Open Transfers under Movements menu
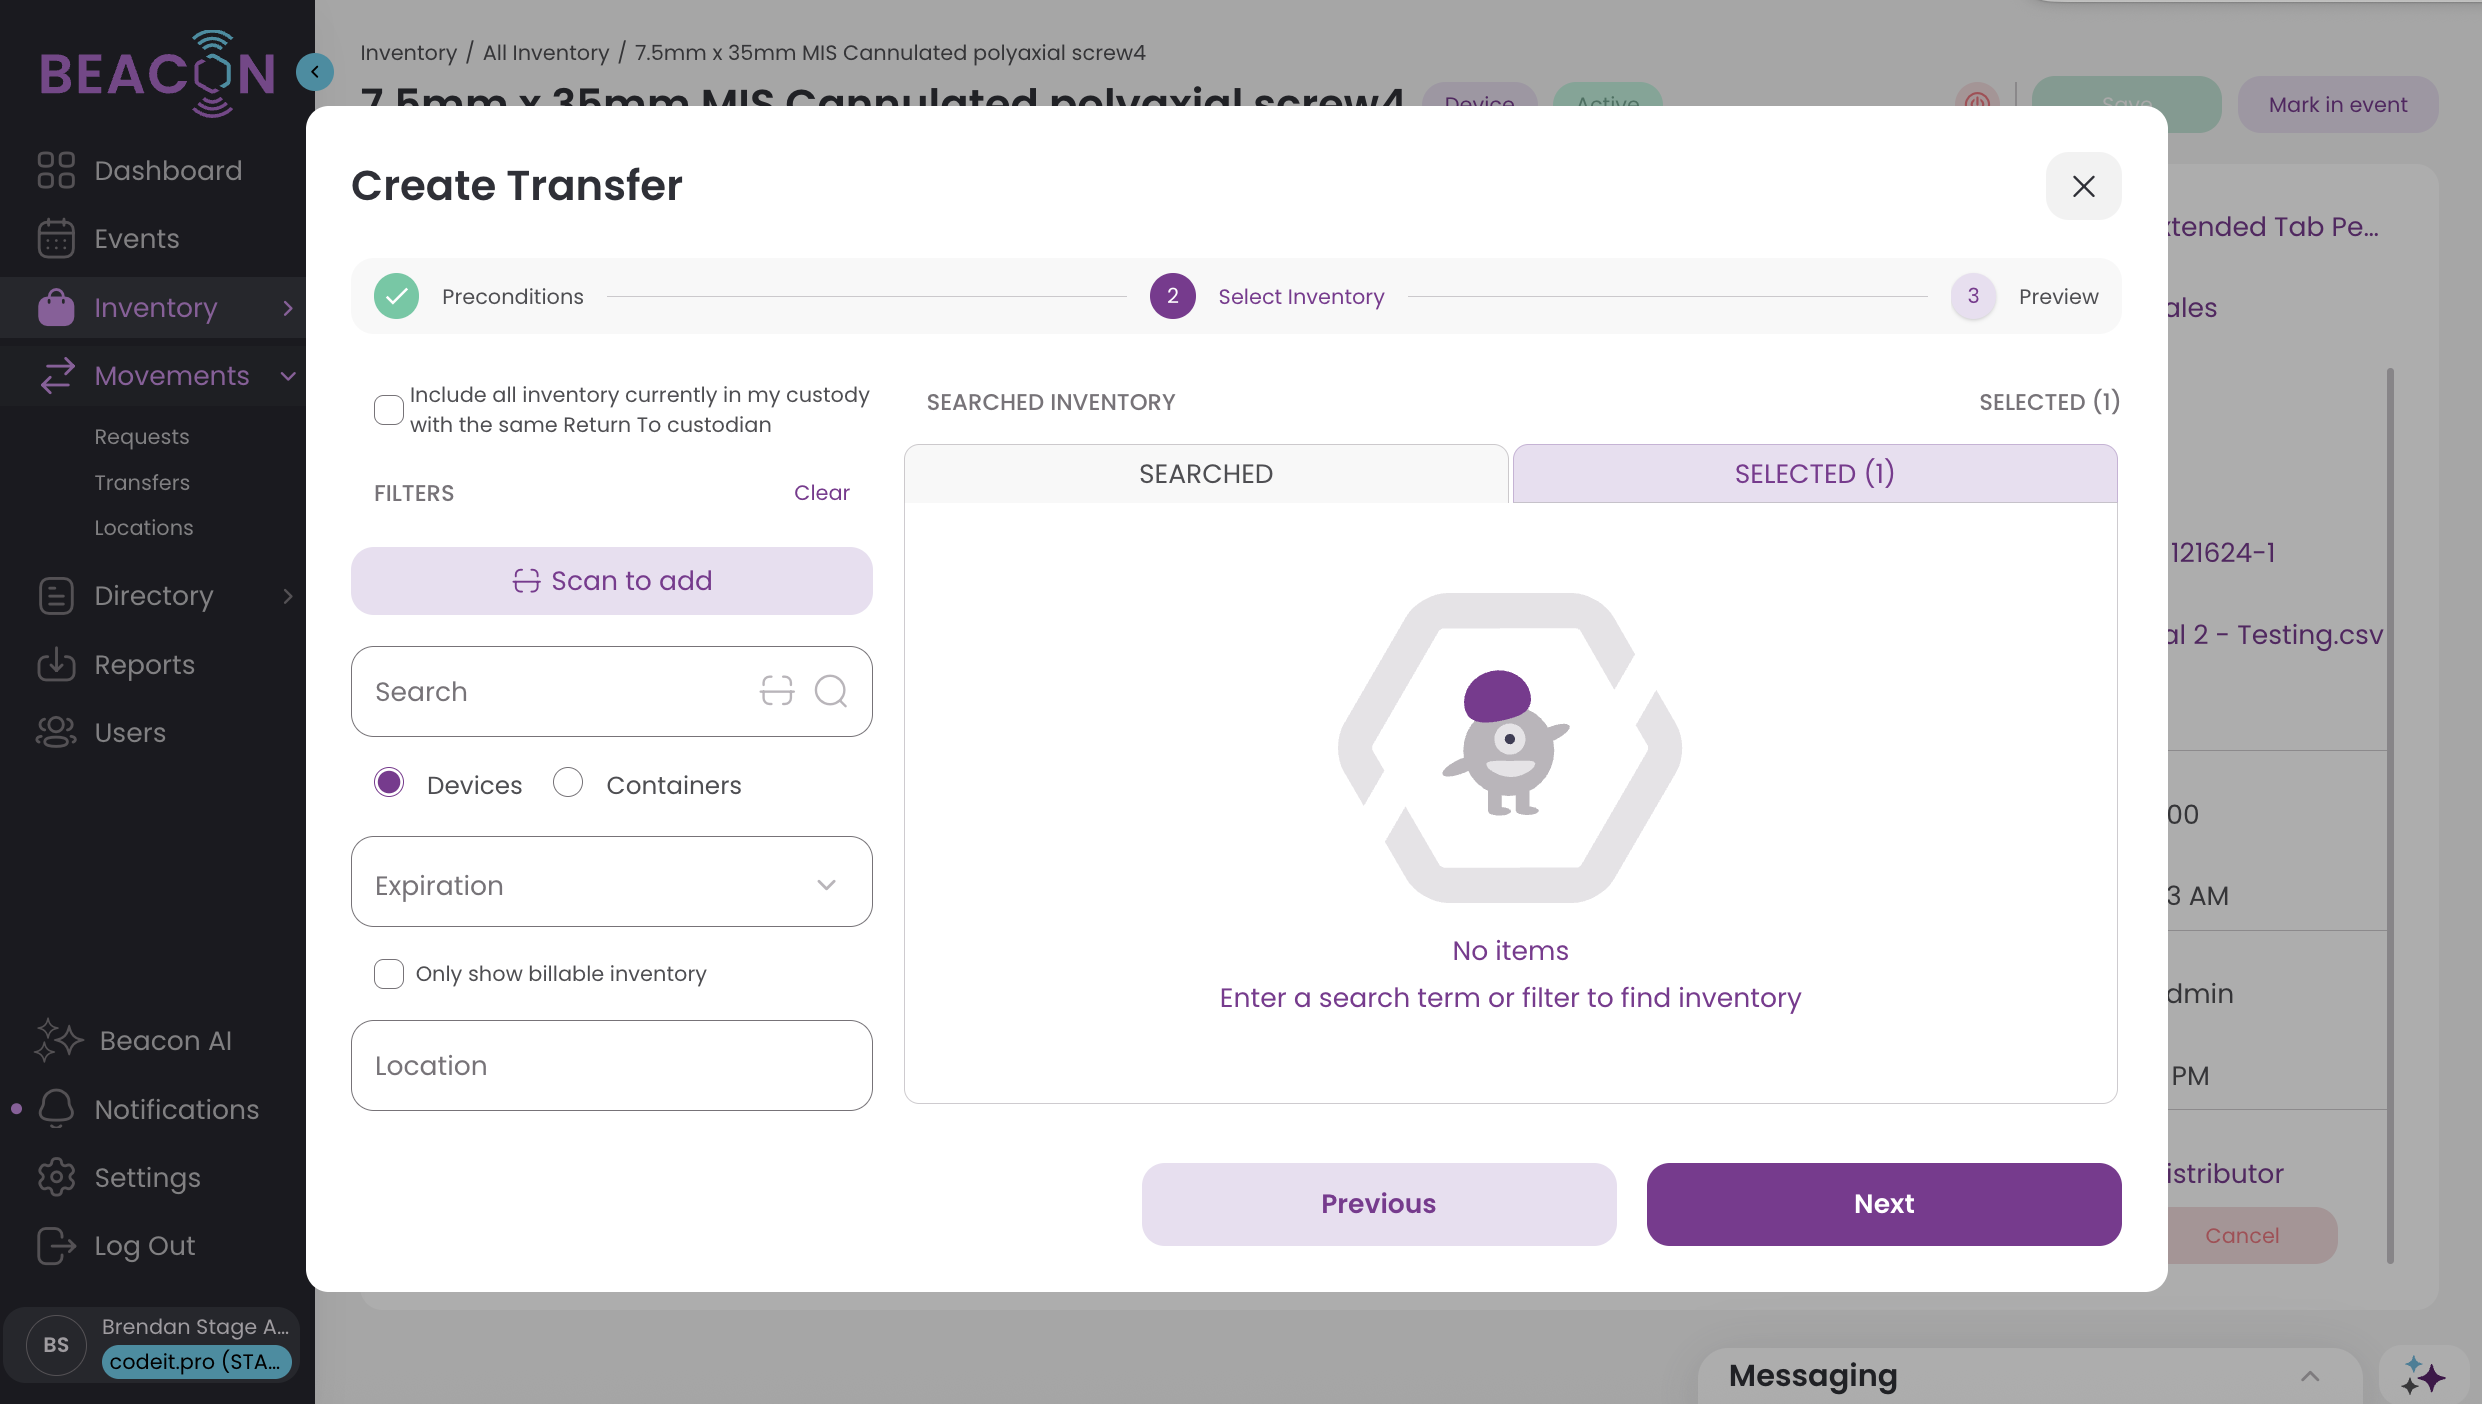This screenshot has width=2482, height=1404. 142,482
